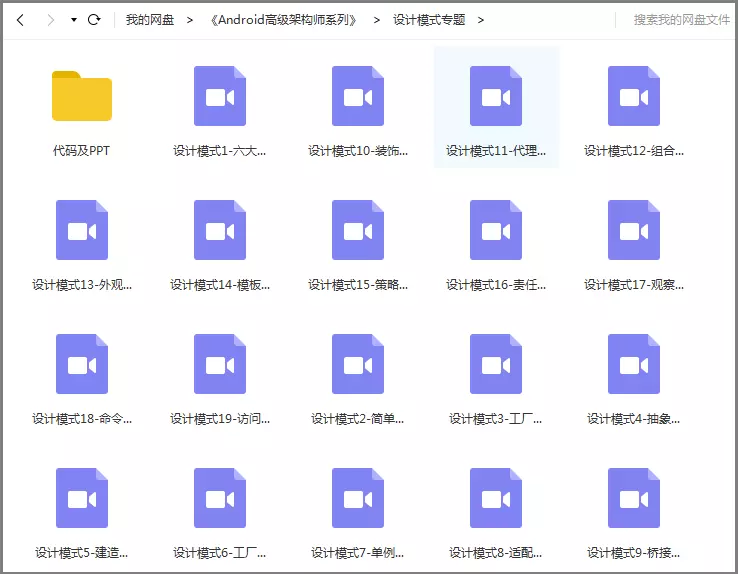Select video file icon 设计模式19-访问...
Viewport: 738px width, 574px height.
(x=220, y=364)
